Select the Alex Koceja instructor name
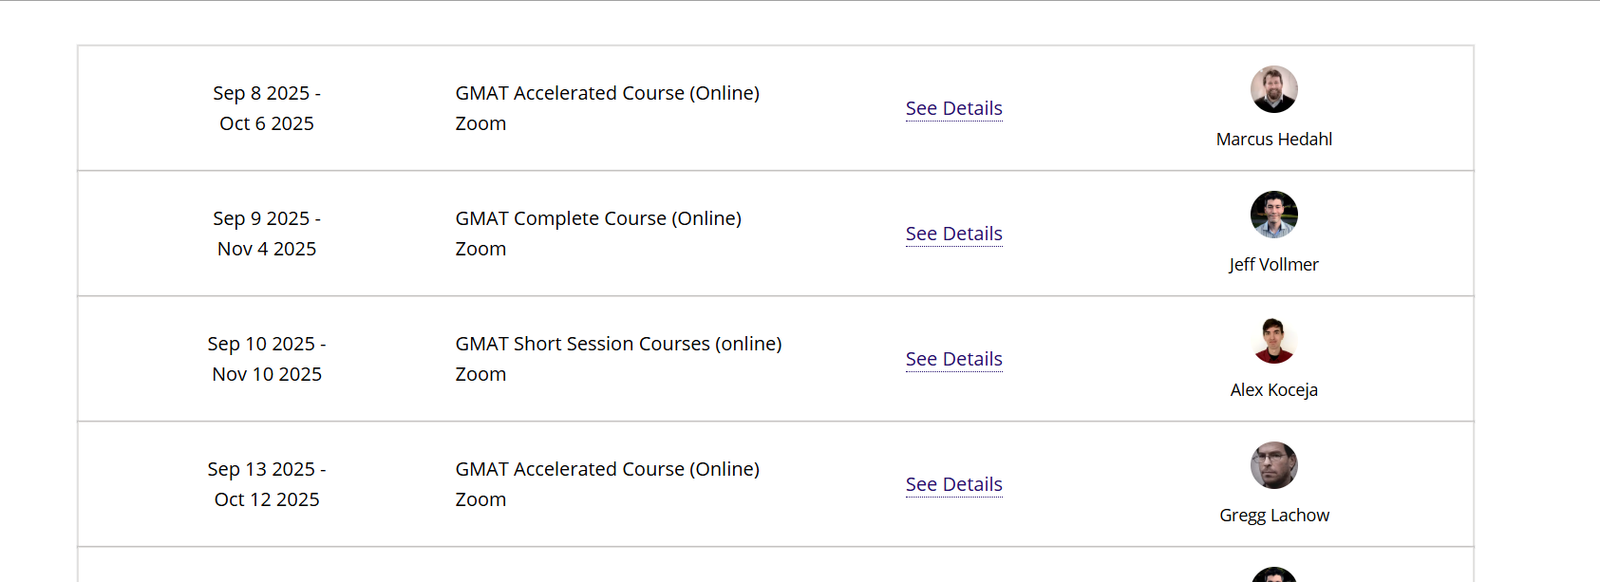1600x582 pixels. (1273, 390)
